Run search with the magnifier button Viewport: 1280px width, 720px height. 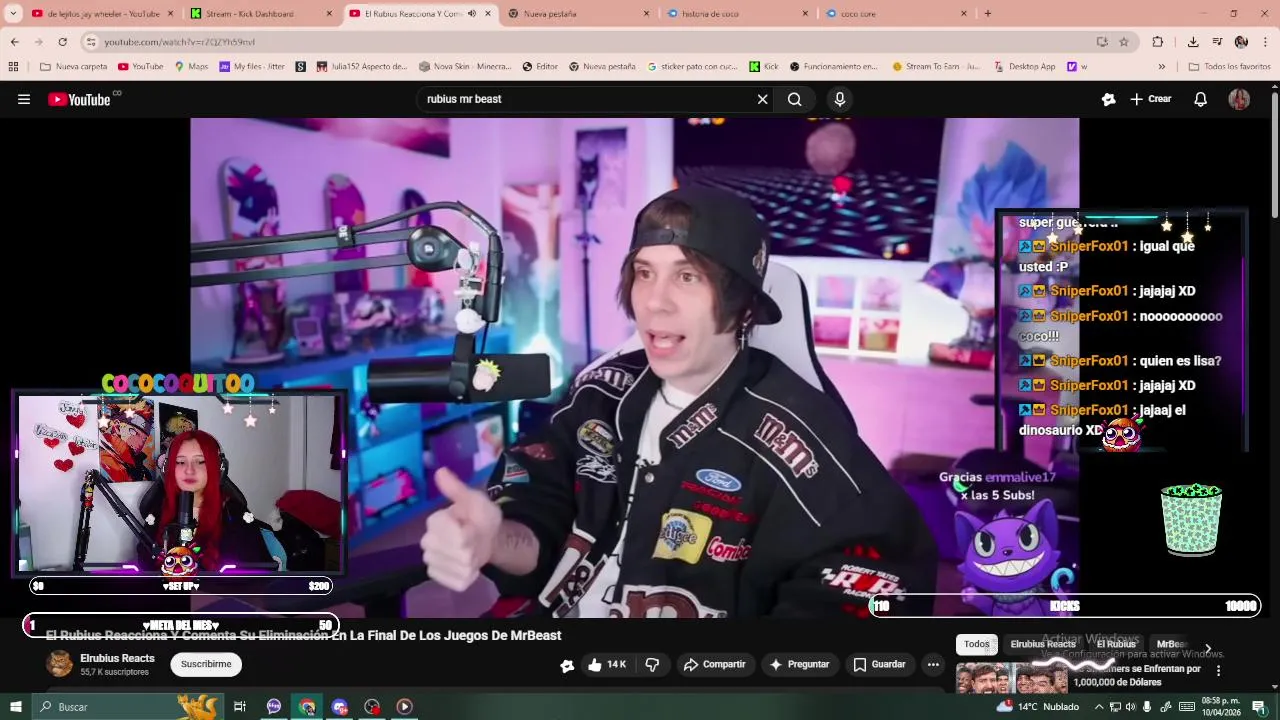pyautogui.click(x=794, y=99)
